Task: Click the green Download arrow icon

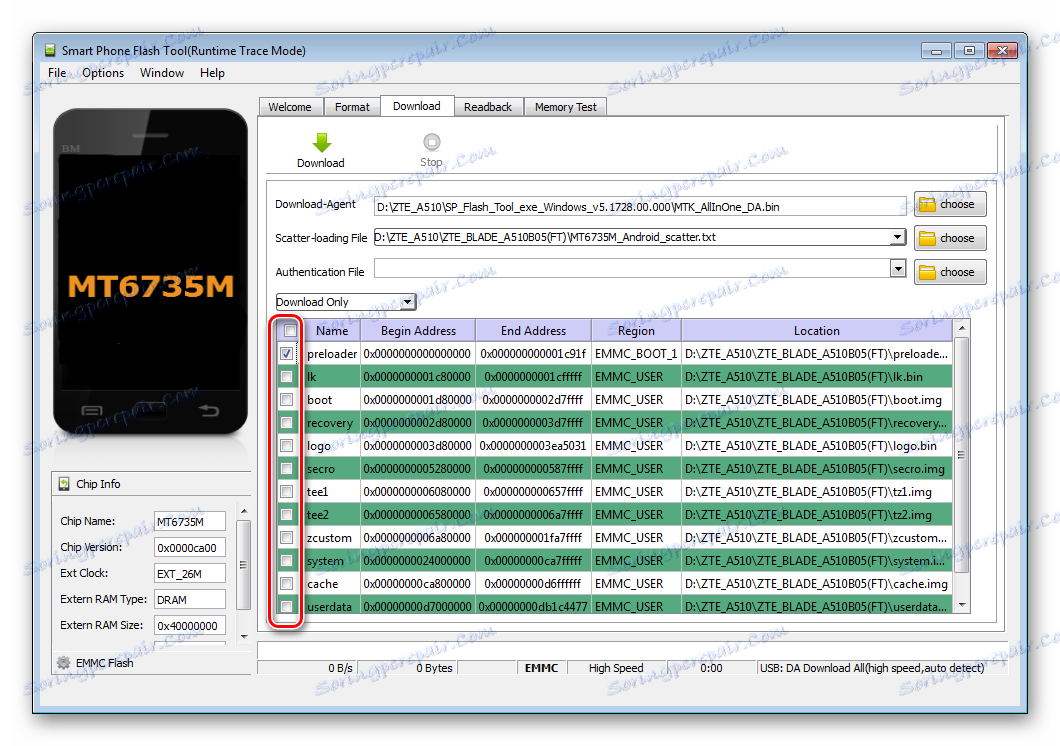Action: 320,142
